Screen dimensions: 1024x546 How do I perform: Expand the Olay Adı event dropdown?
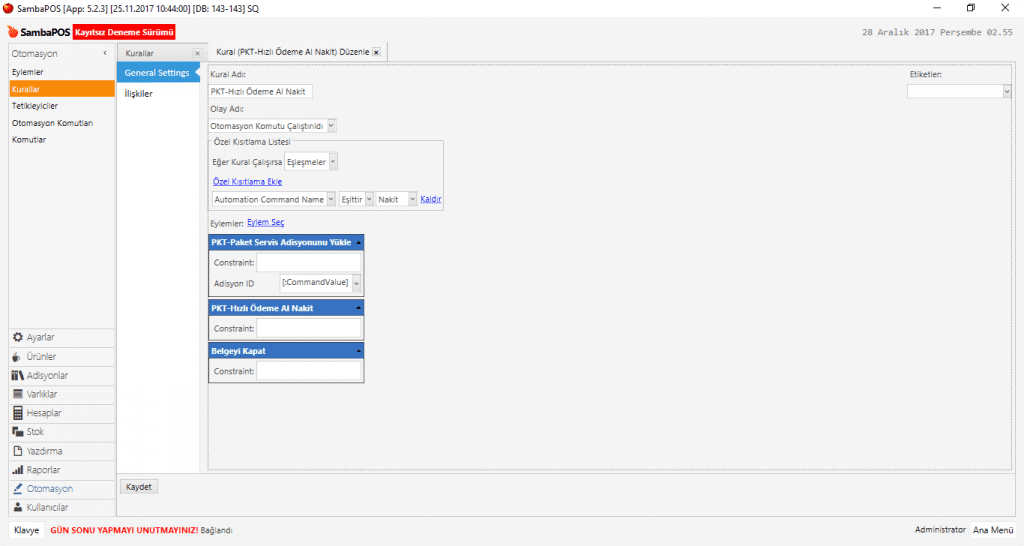(x=331, y=126)
